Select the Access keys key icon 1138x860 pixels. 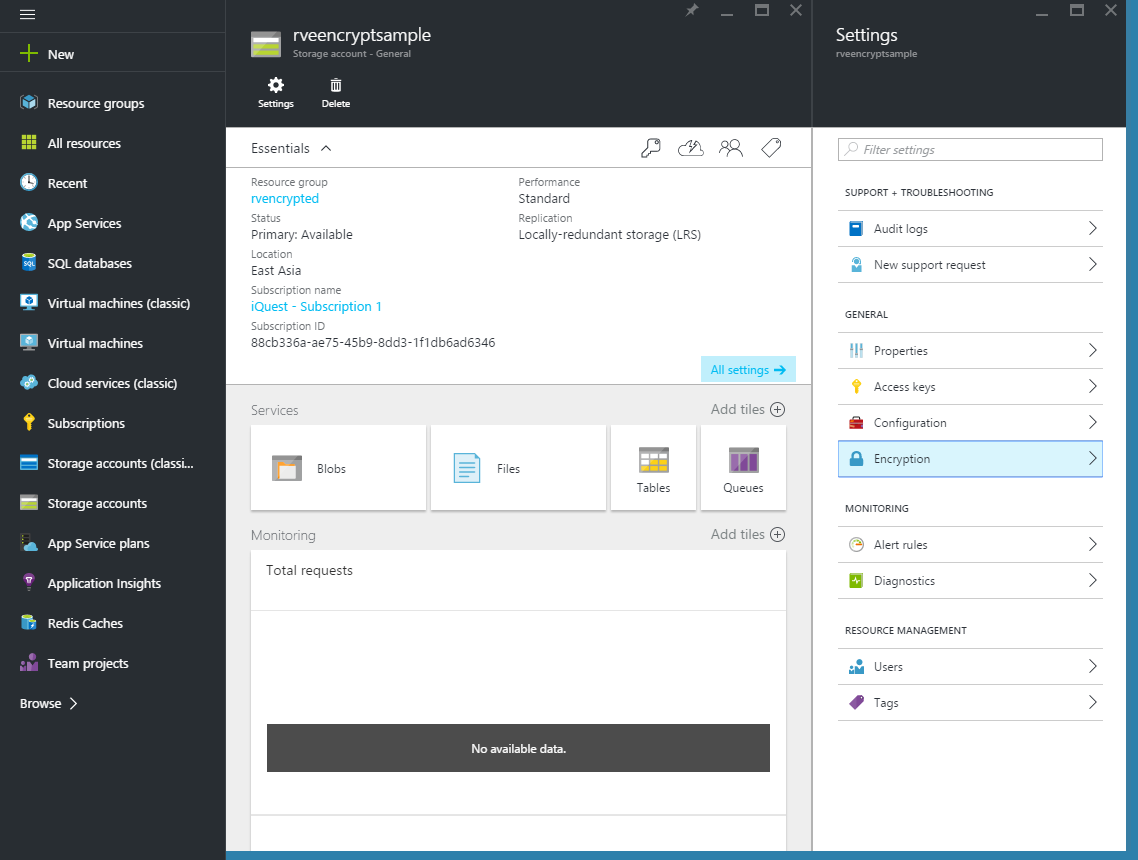(857, 386)
